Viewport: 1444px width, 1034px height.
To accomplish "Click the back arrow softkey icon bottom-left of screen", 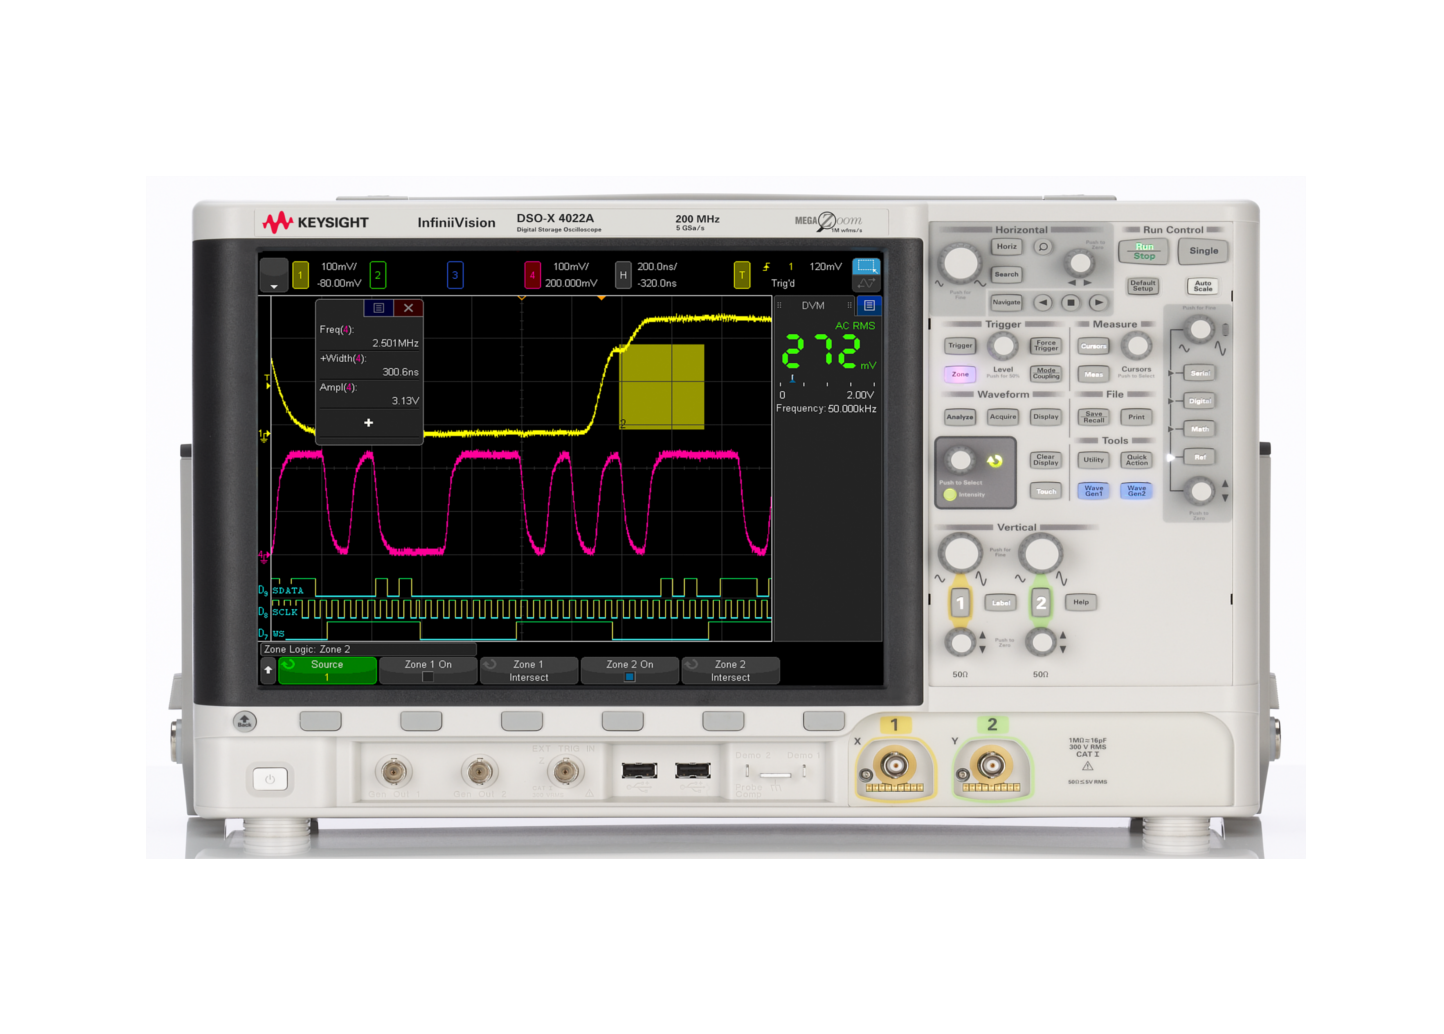I will [268, 670].
